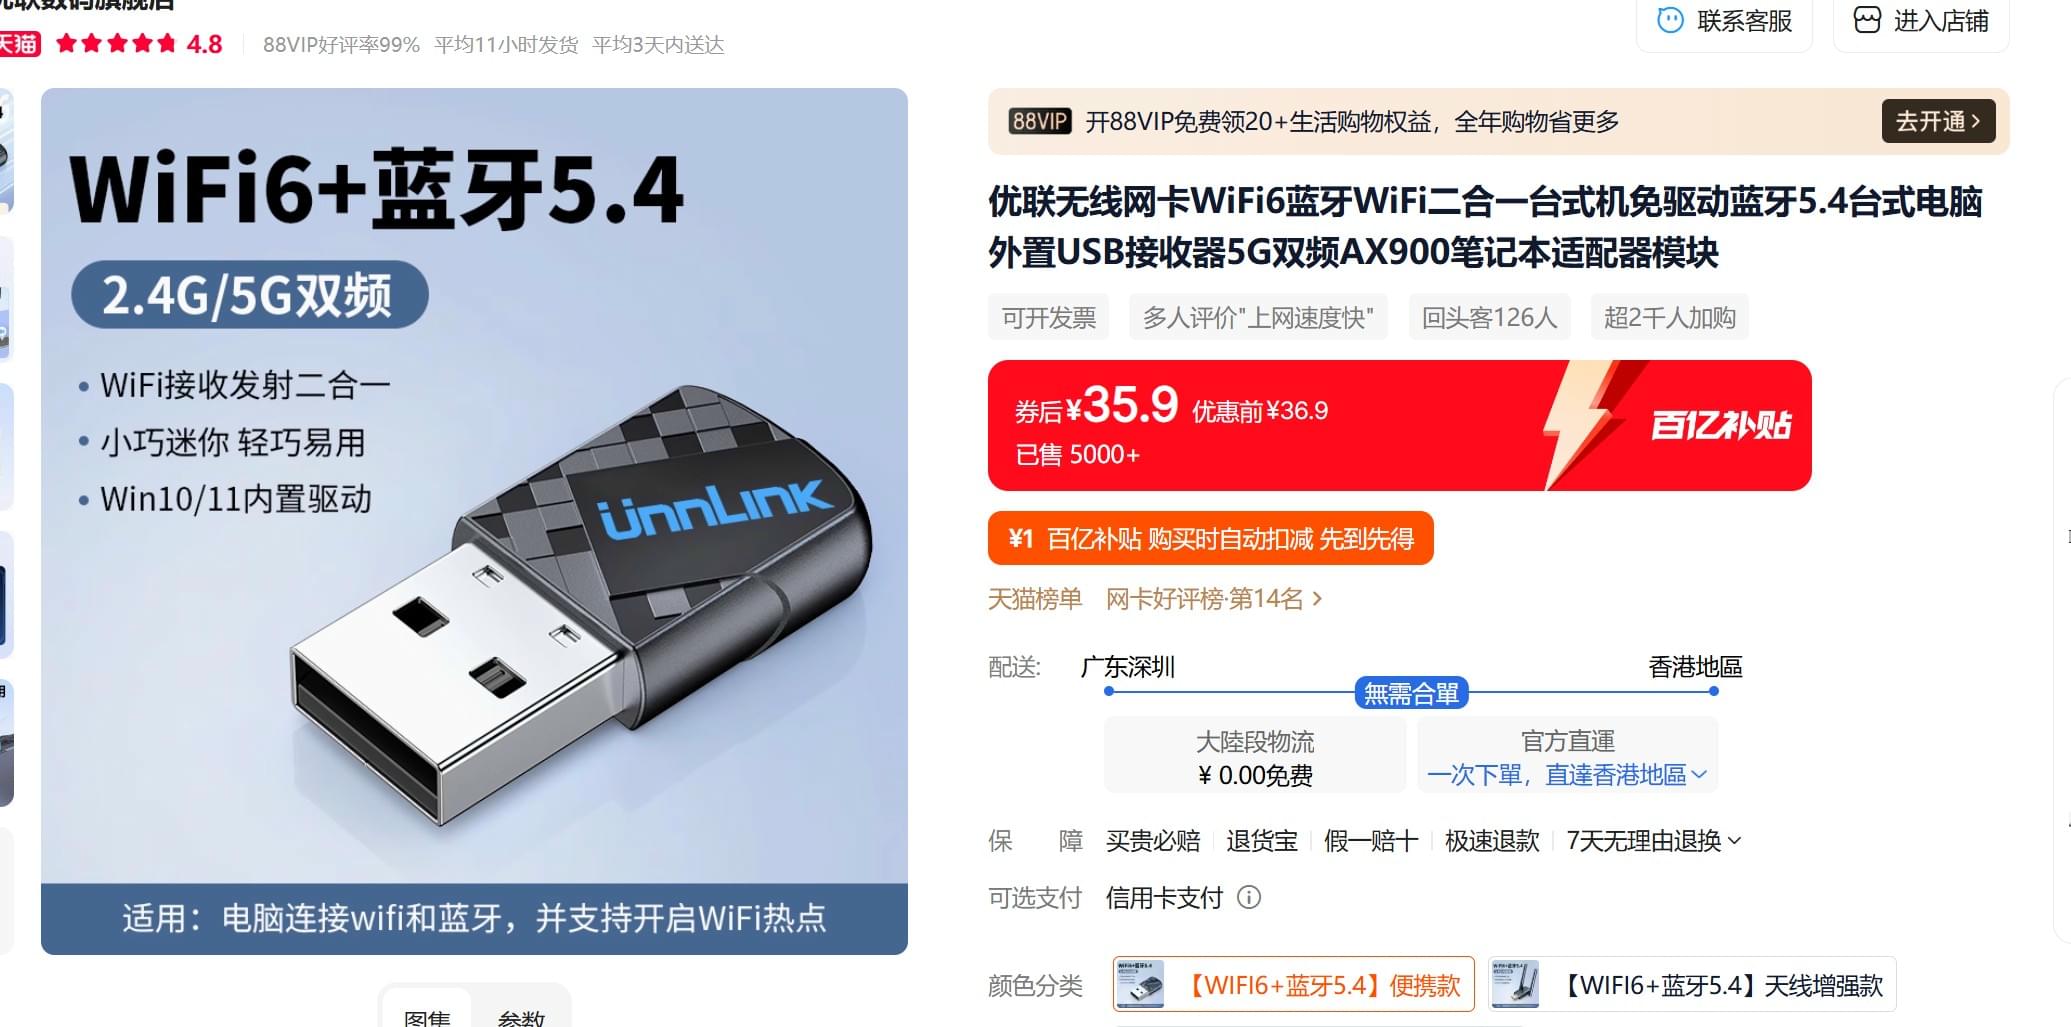Click the credit card payment info icon
2071x1027 pixels.
click(1249, 897)
